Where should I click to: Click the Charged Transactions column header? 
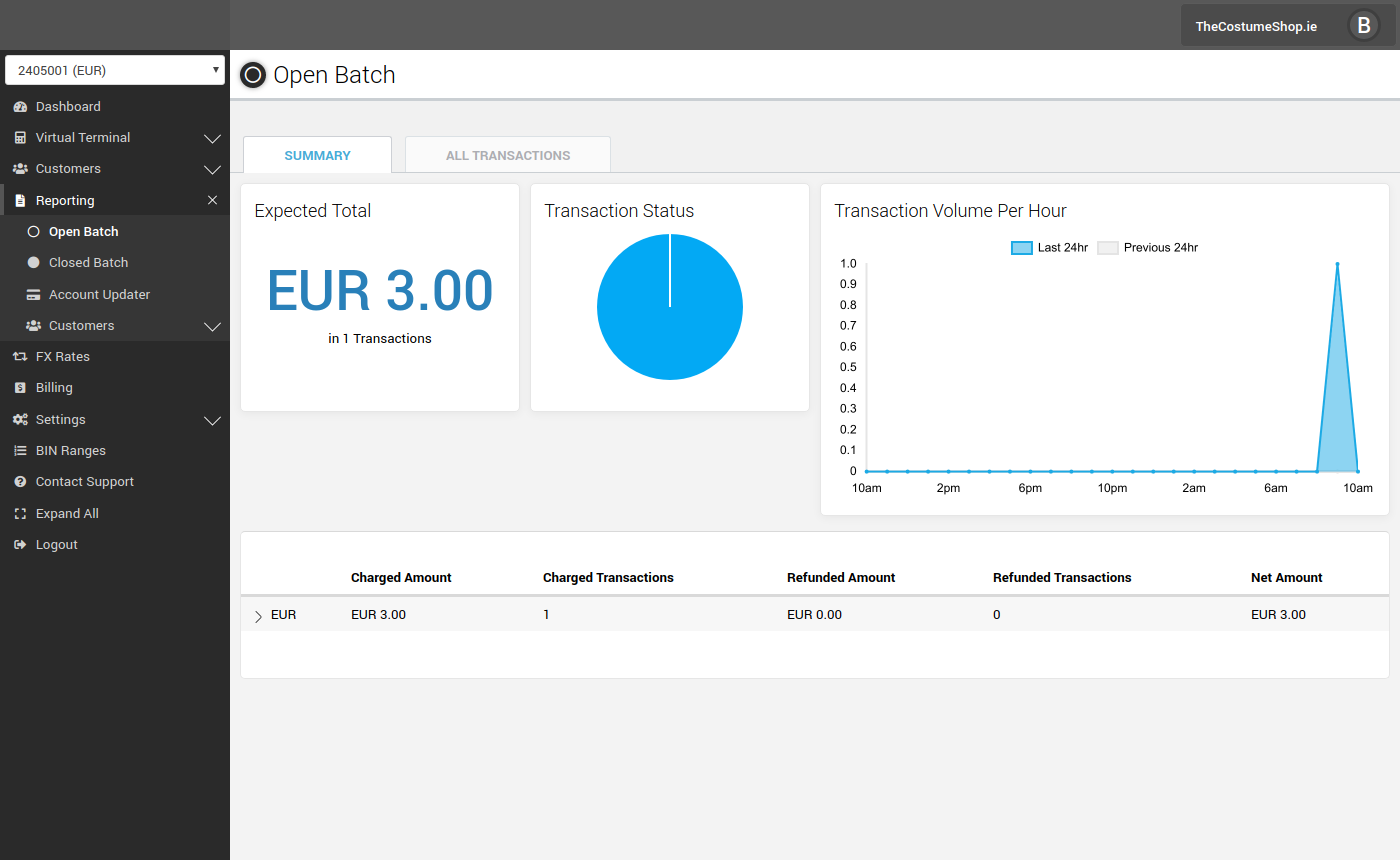coord(608,578)
